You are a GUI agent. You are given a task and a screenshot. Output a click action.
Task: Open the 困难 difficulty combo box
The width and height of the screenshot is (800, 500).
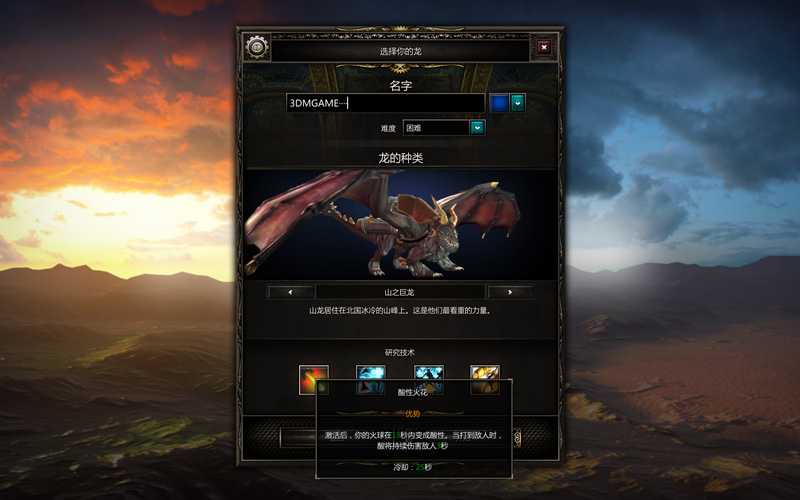(x=444, y=128)
